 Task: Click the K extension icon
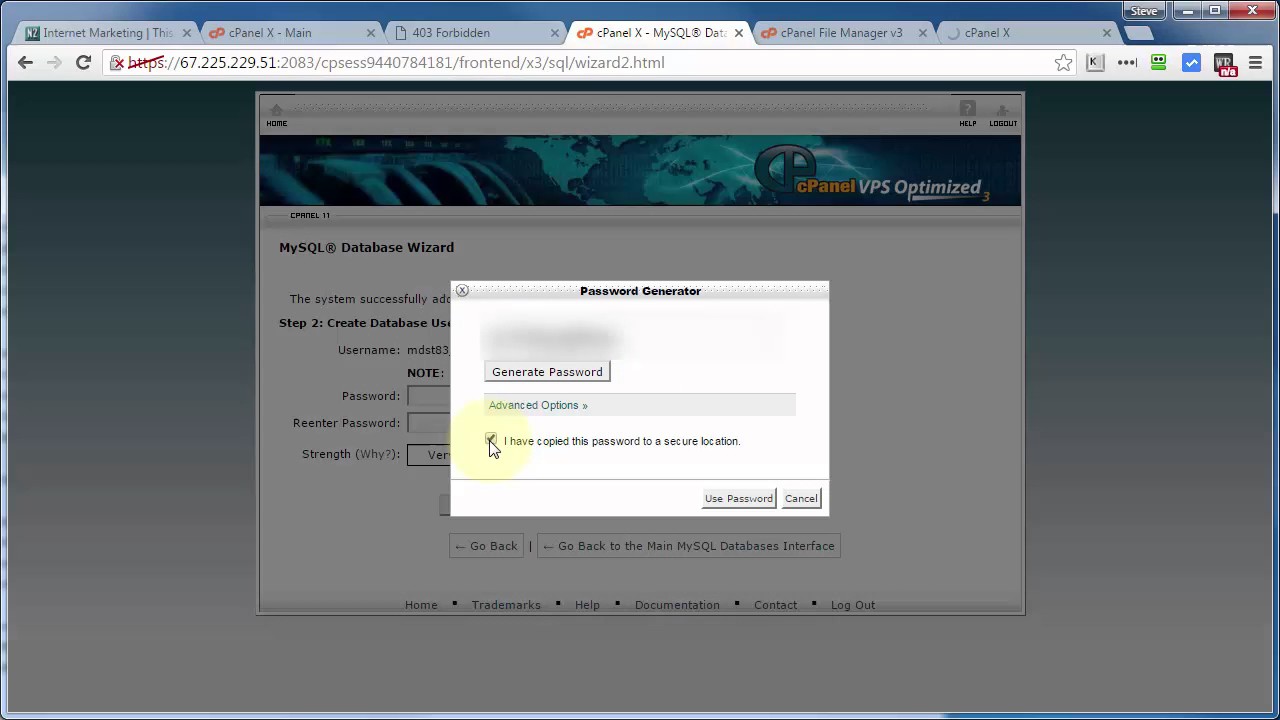(x=1095, y=63)
